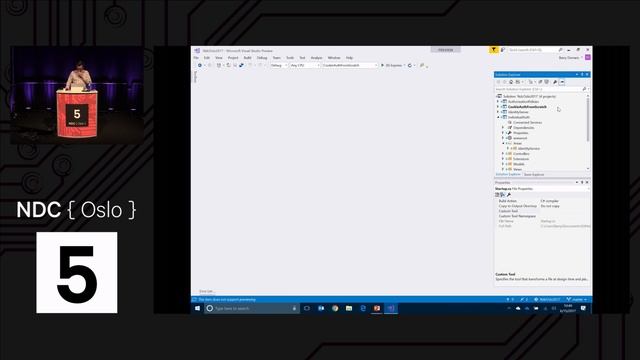Screen dimensions: 640x360
Task: Click the Windows Start button
Action: (198, 308)
